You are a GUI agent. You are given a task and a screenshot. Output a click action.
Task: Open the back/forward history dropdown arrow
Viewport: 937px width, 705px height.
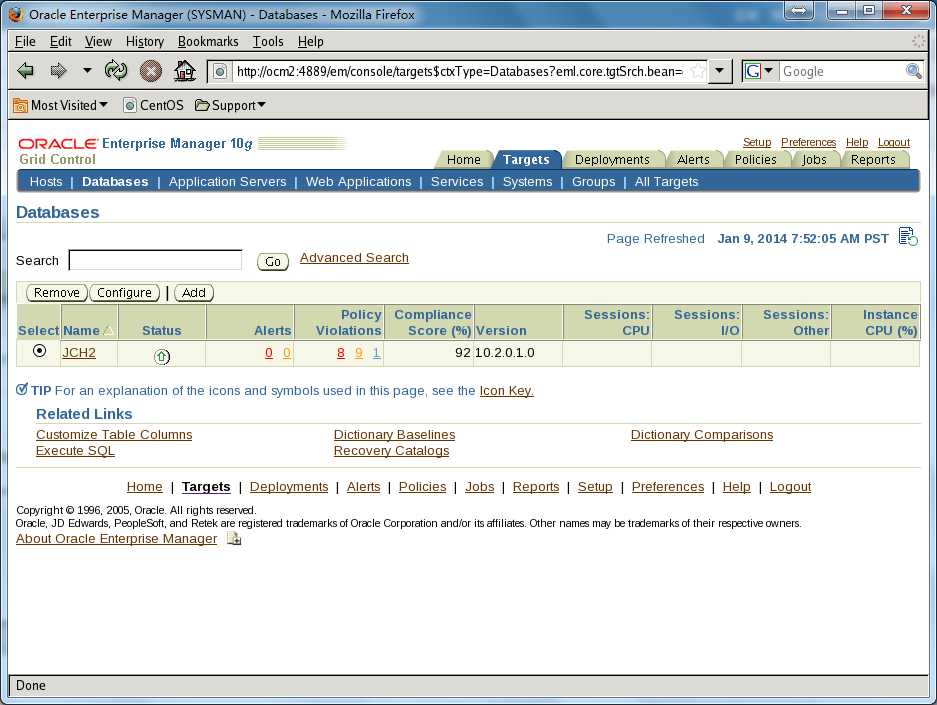(x=87, y=70)
